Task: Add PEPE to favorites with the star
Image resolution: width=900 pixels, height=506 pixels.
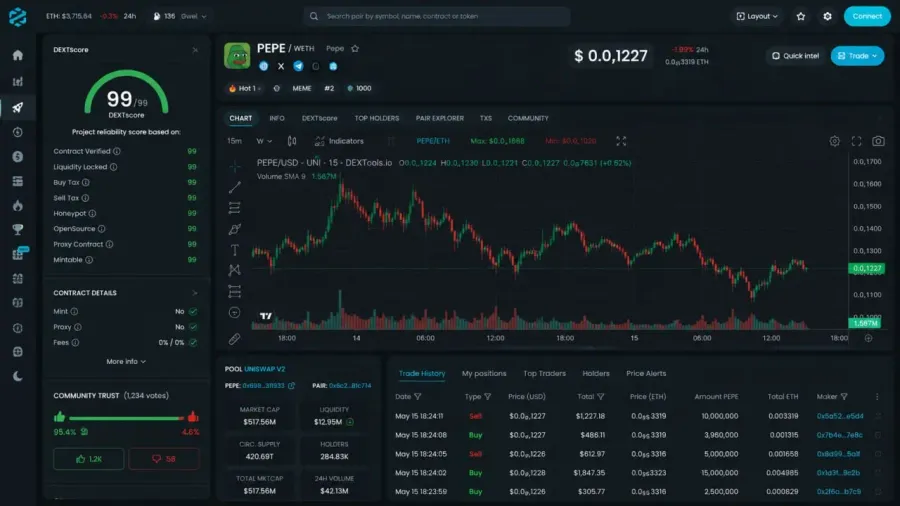Action: coord(355,49)
